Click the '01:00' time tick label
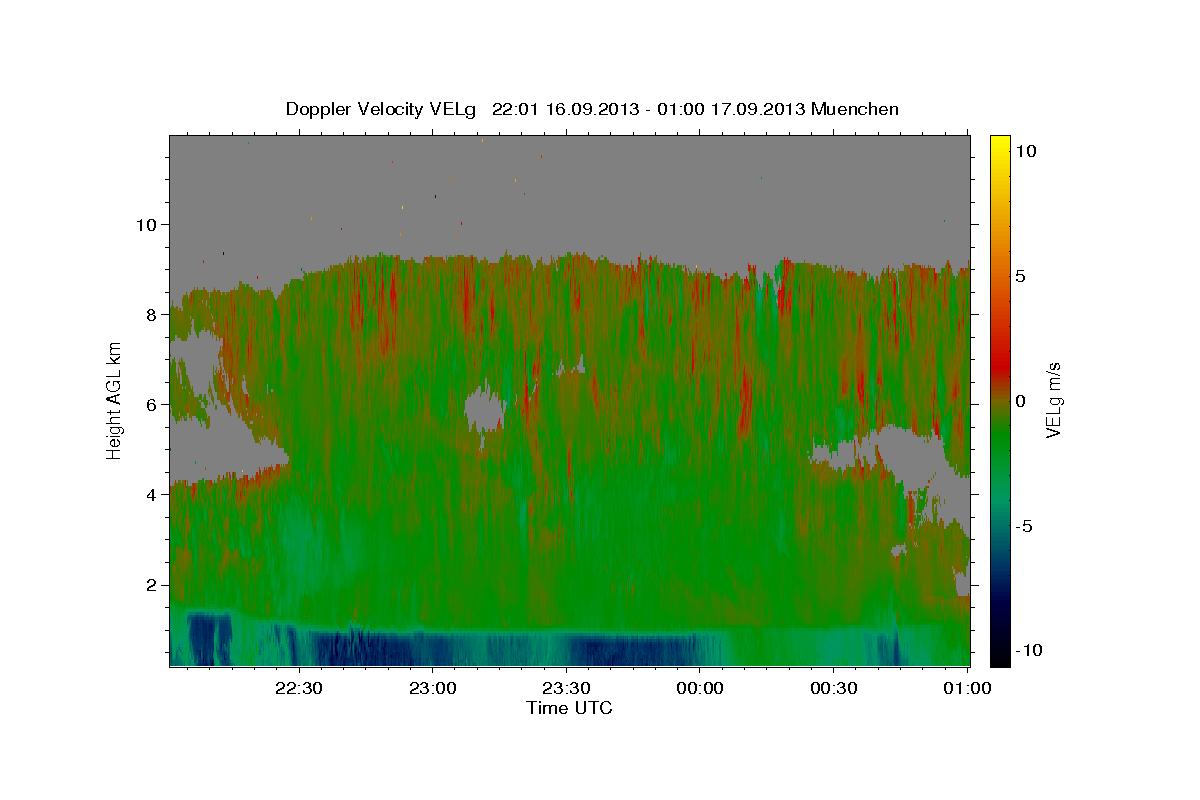This screenshot has width=1200, height=800. [x=968, y=689]
